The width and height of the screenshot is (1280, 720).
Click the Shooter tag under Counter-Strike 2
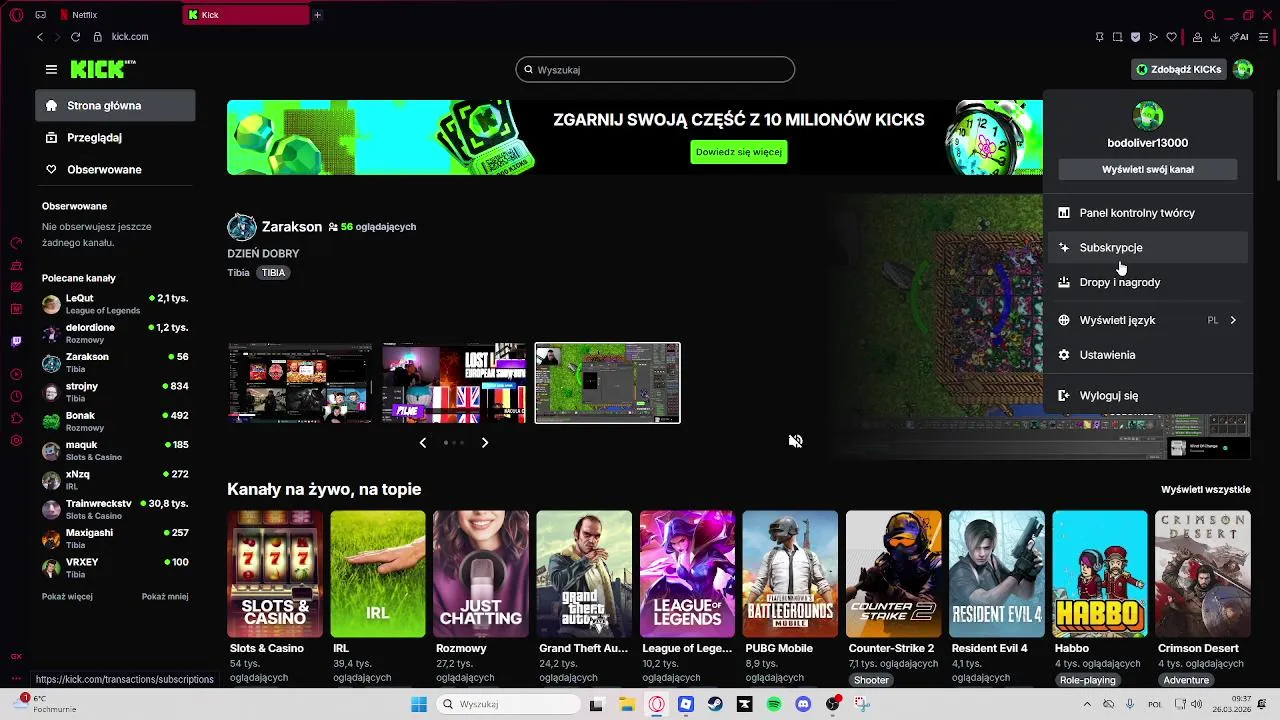871,680
